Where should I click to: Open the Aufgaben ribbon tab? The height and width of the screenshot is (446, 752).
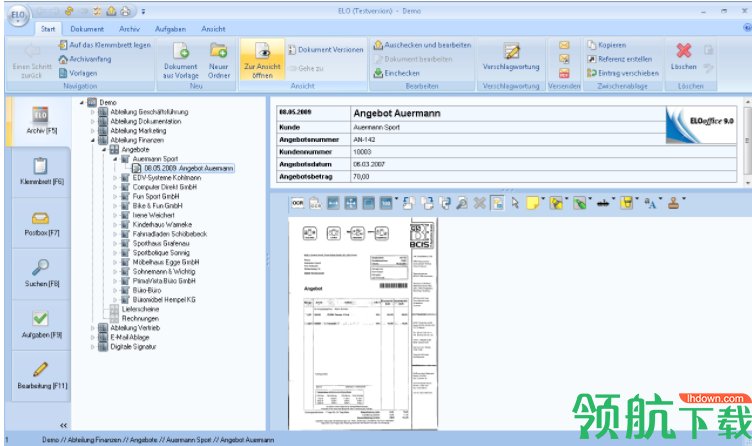coord(170,29)
